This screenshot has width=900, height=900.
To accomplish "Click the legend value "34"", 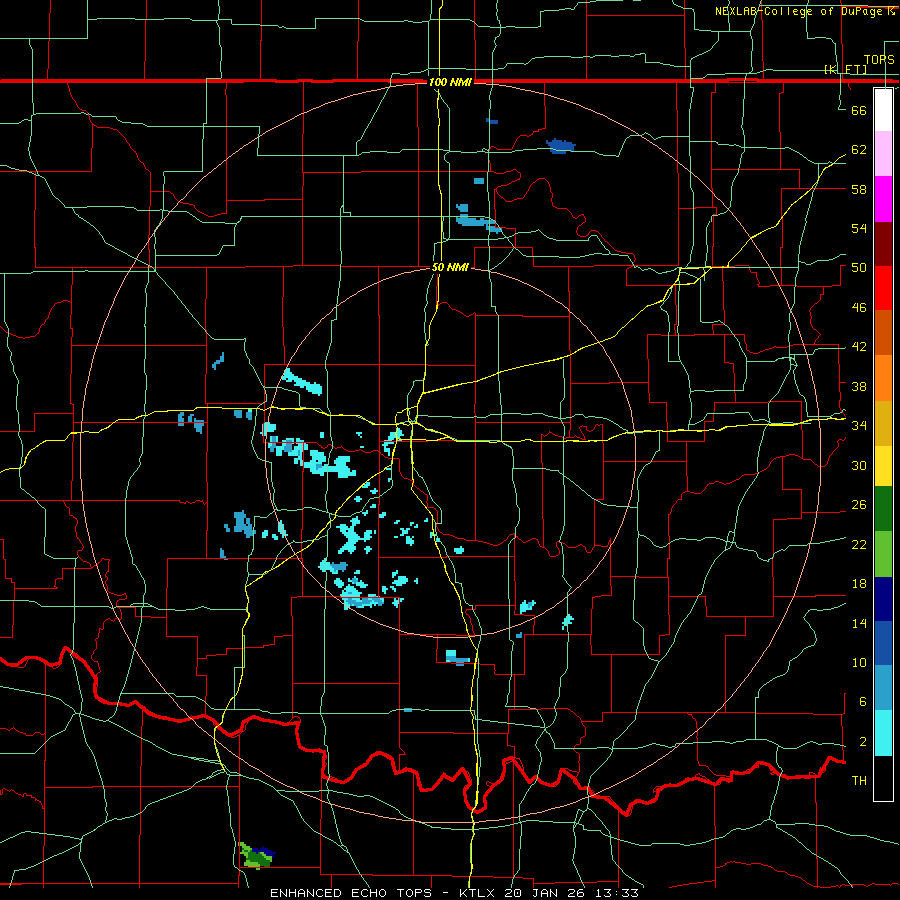I will (x=859, y=426).
